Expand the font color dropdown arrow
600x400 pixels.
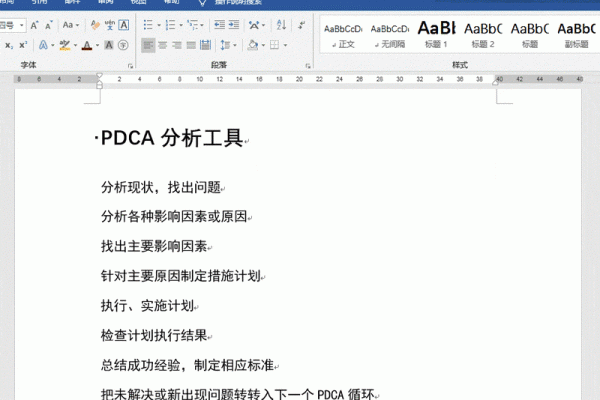(x=97, y=46)
